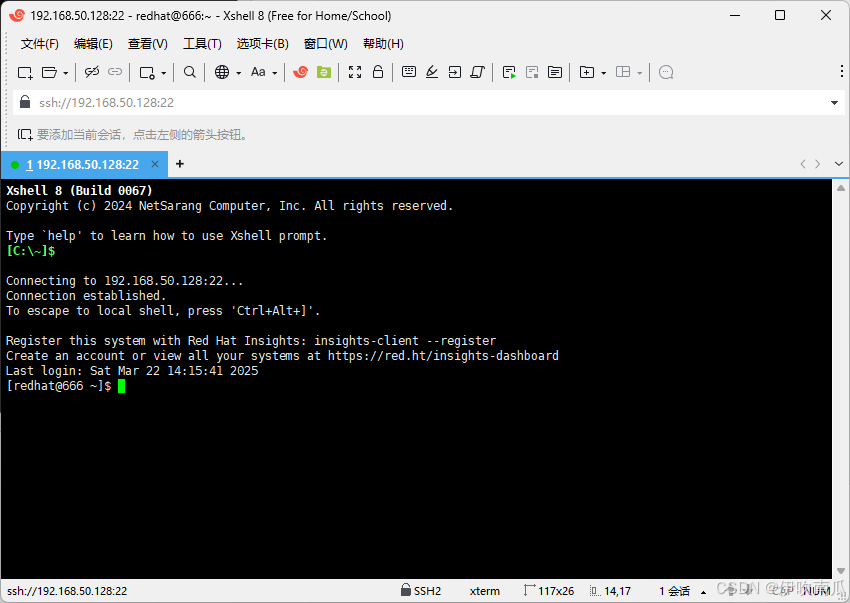Open the 编辑(E) menu
The width and height of the screenshot is (850, 603).
click(x=93, y=44)
